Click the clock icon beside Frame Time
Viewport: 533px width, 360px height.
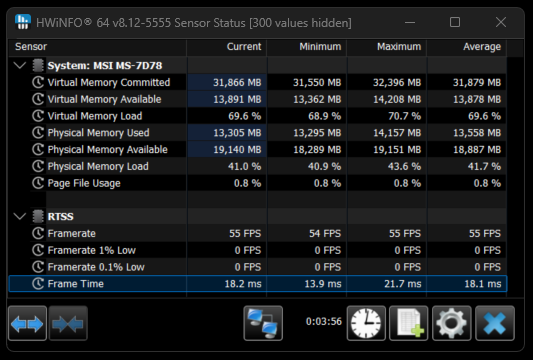38,284
